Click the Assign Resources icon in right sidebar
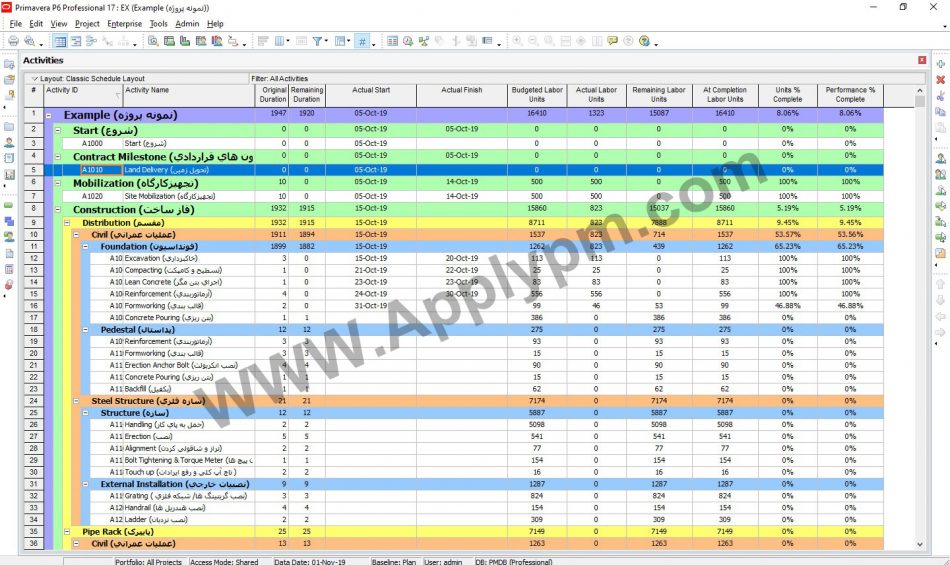This screenshot has height=565, width=950. 940,159
